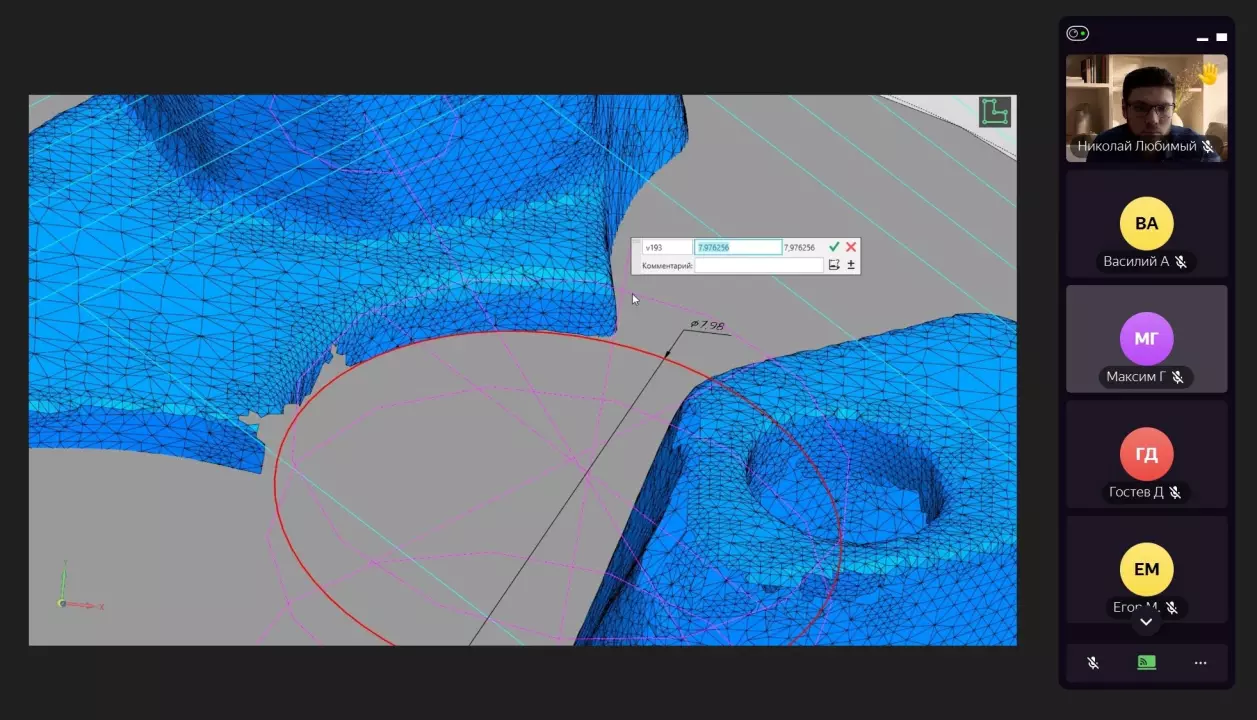Toggle microphone in call control bar
1257x720 pixels.
(1093, 663)
